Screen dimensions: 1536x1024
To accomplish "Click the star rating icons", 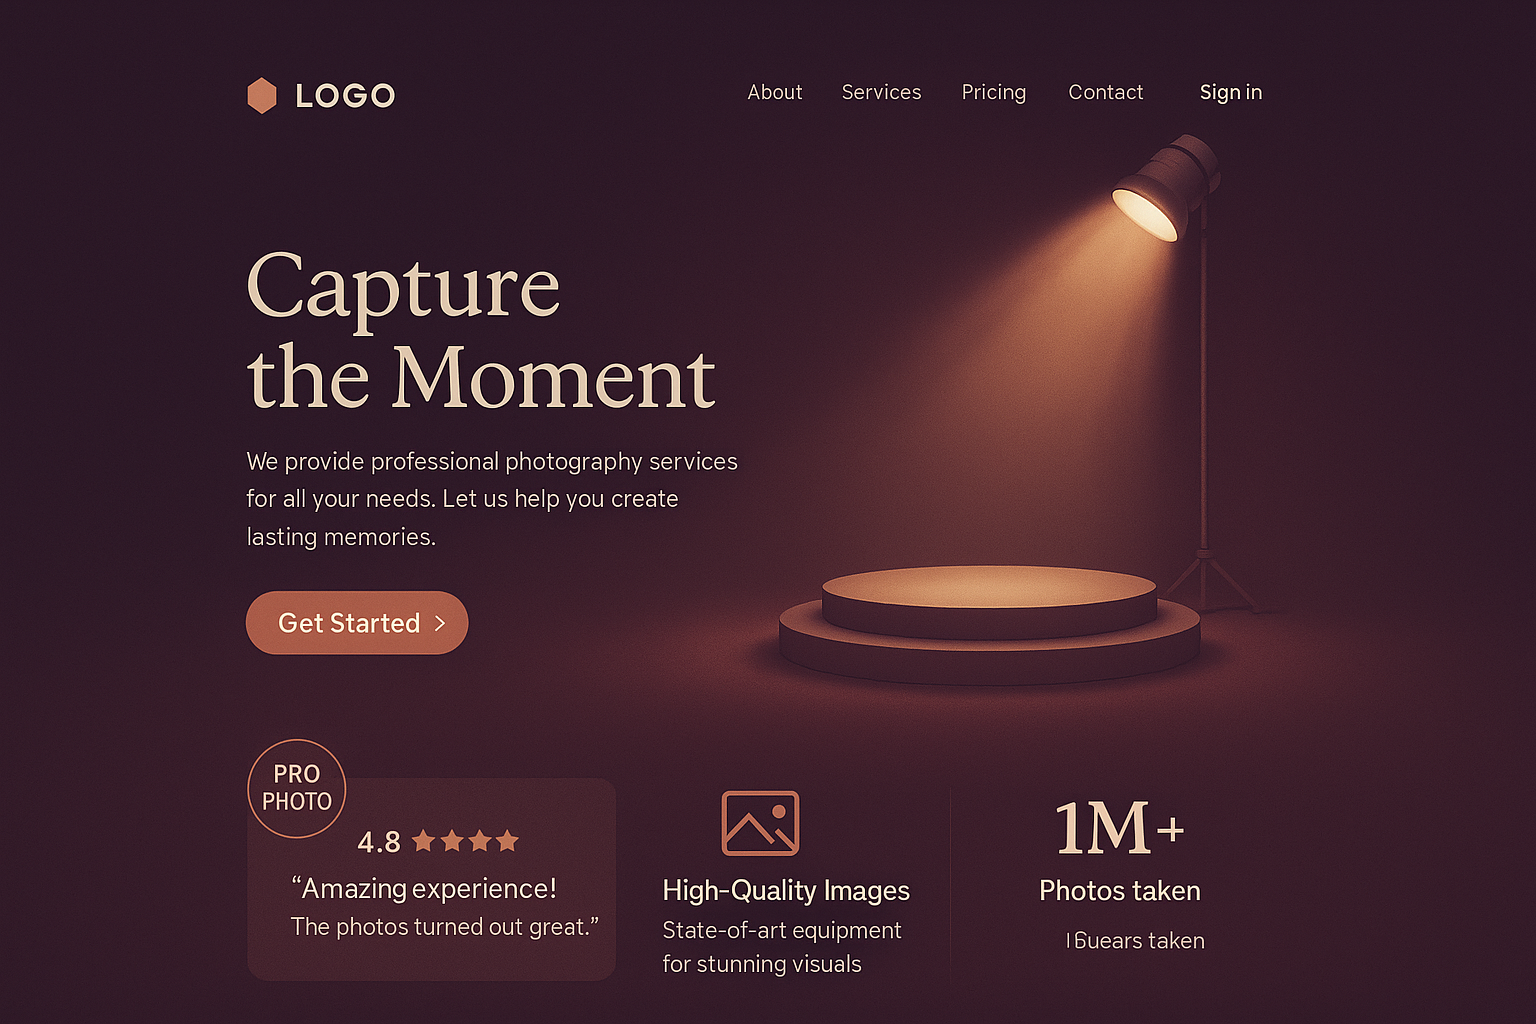I will [465, 841].
